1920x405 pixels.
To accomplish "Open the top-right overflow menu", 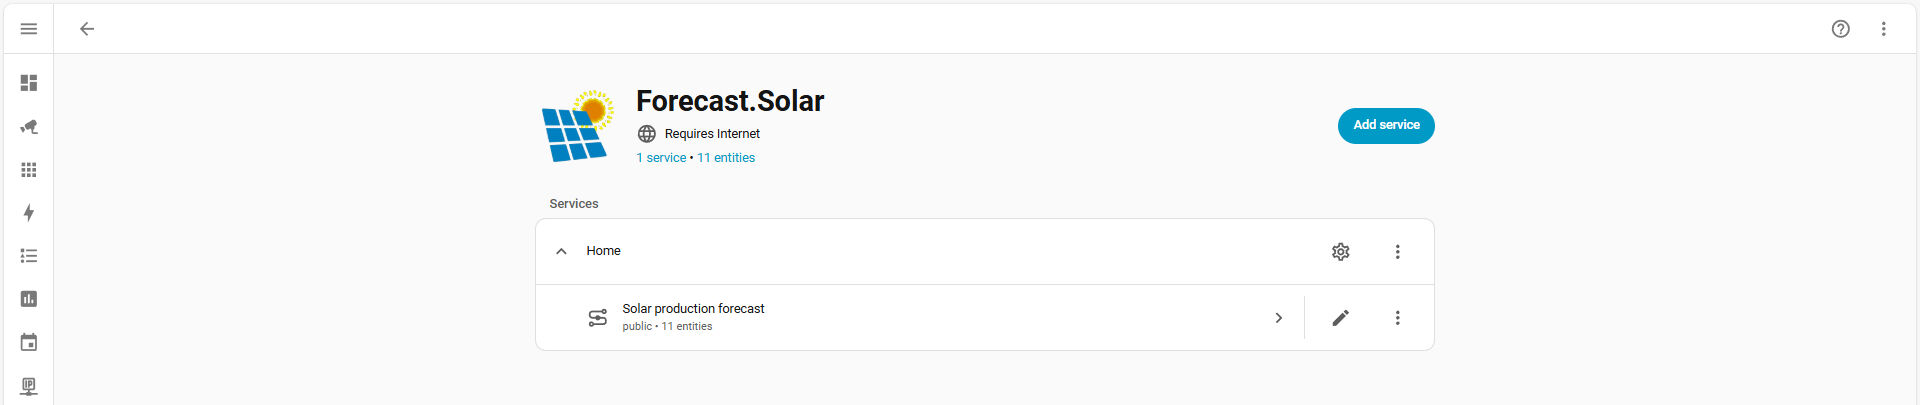I will coord(1883,29).
